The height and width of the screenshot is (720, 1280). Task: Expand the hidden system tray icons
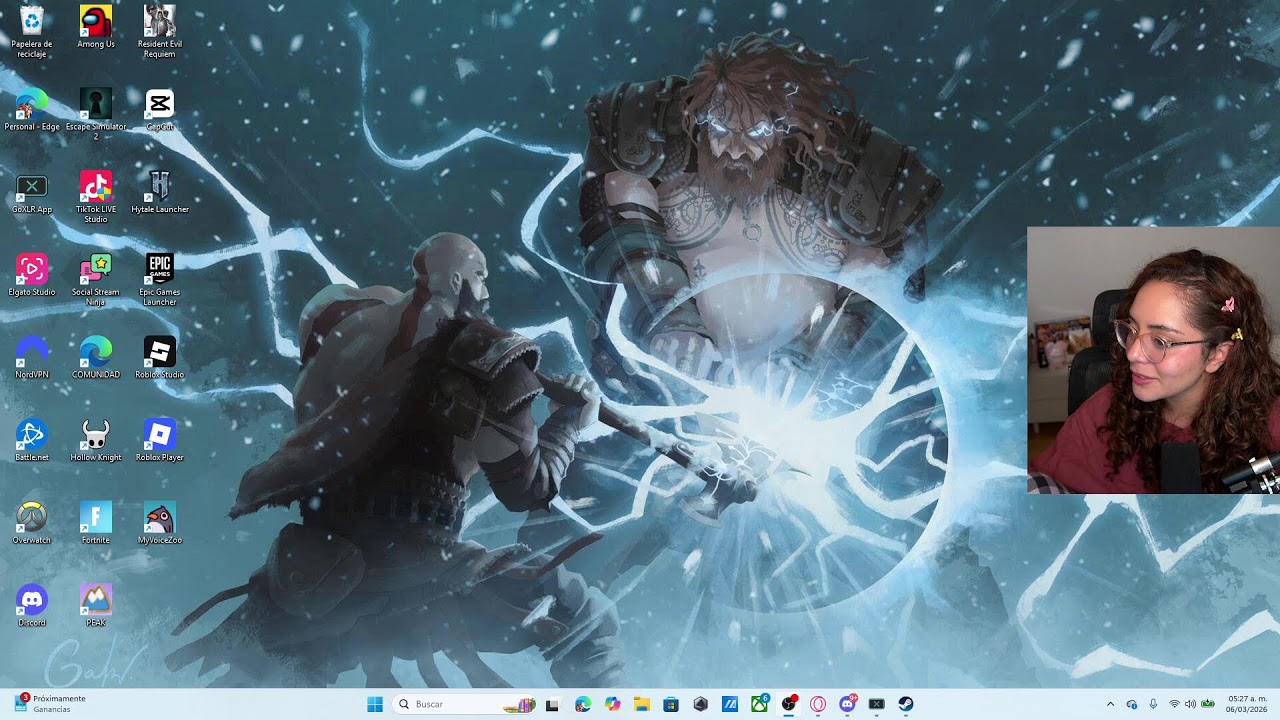tap(1110, 704)
